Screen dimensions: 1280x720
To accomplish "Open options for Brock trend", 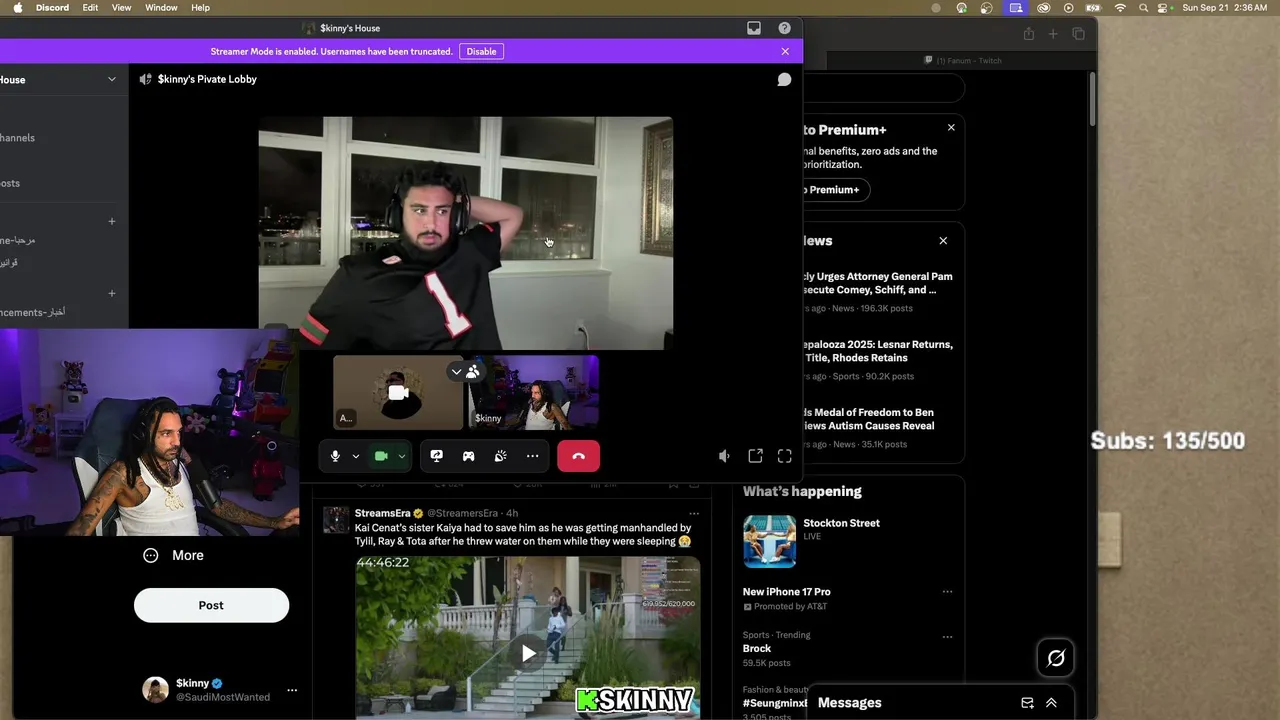I will point(947,636).
